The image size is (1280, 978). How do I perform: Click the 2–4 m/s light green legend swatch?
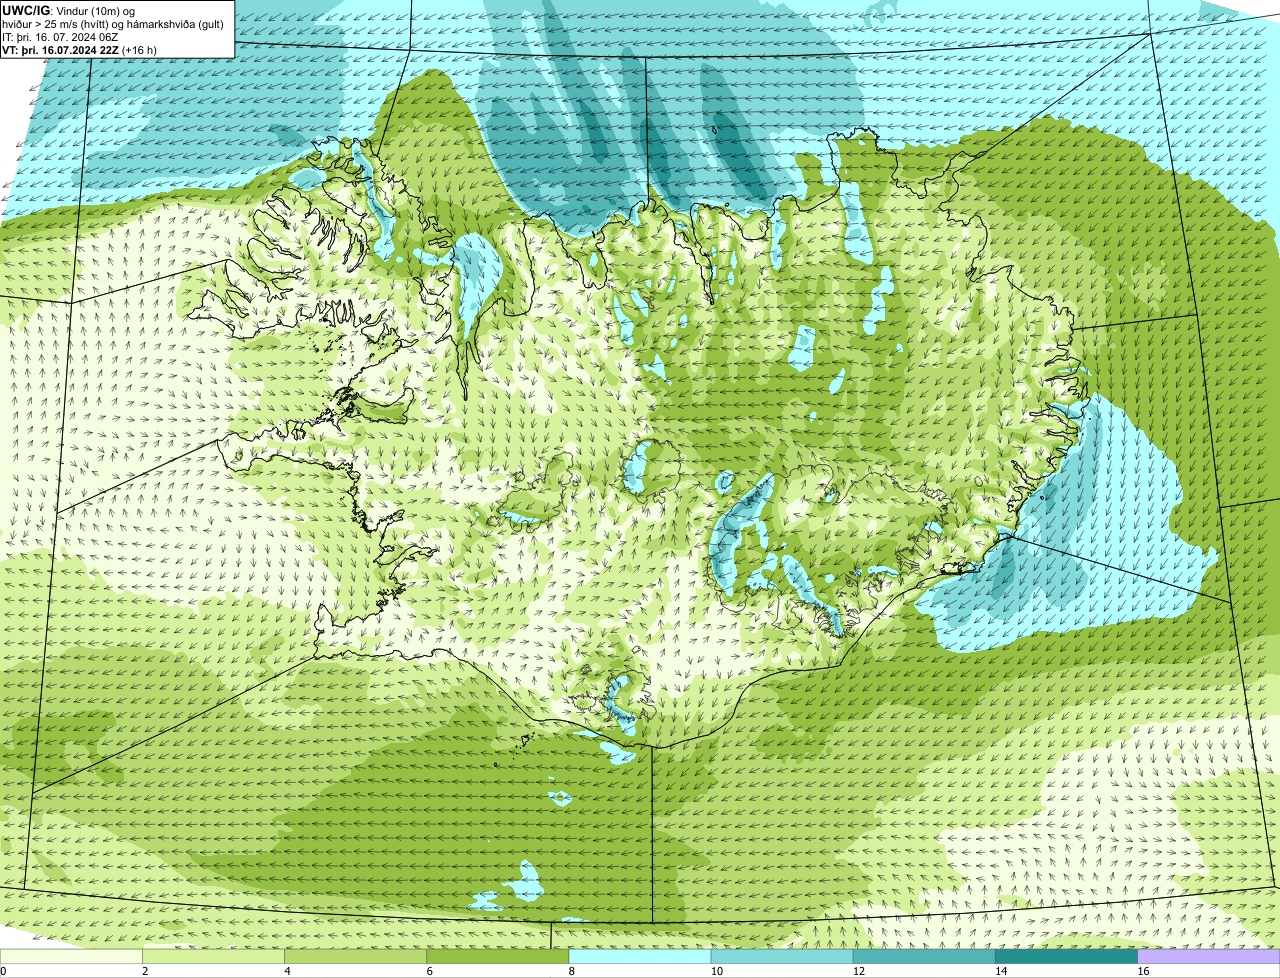pos(213,956)
